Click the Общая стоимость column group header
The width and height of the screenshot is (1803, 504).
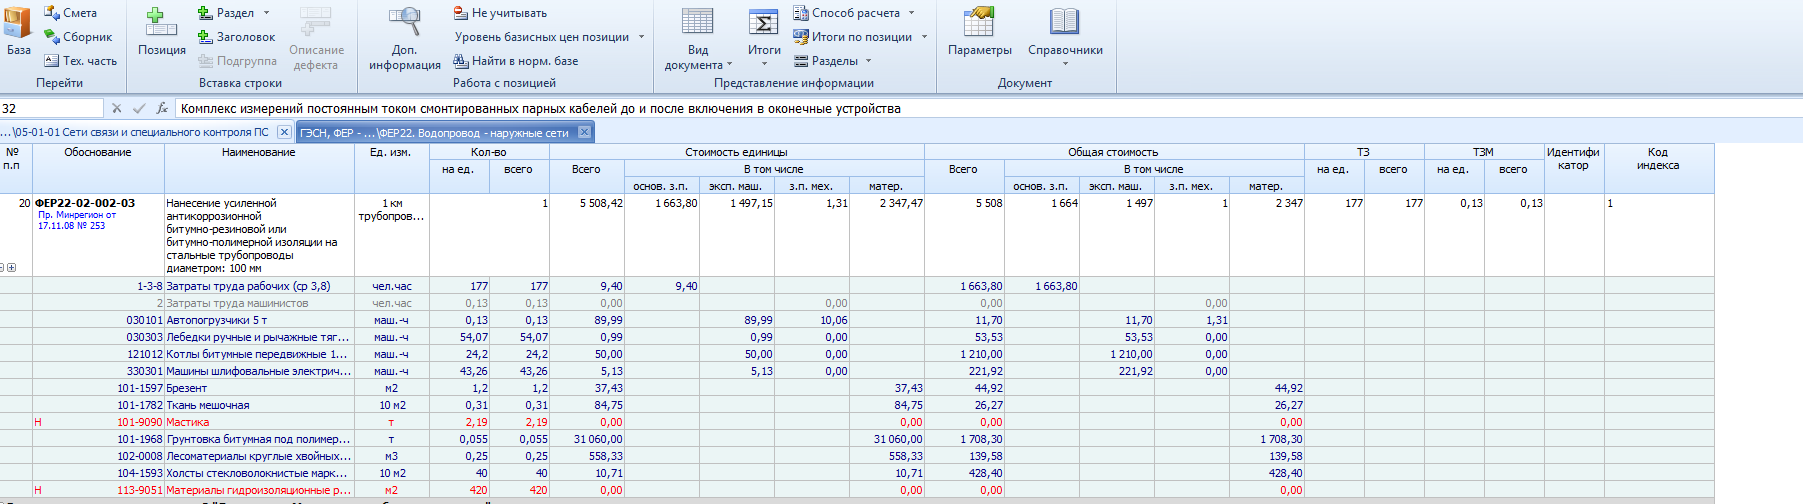[1113, 152]
